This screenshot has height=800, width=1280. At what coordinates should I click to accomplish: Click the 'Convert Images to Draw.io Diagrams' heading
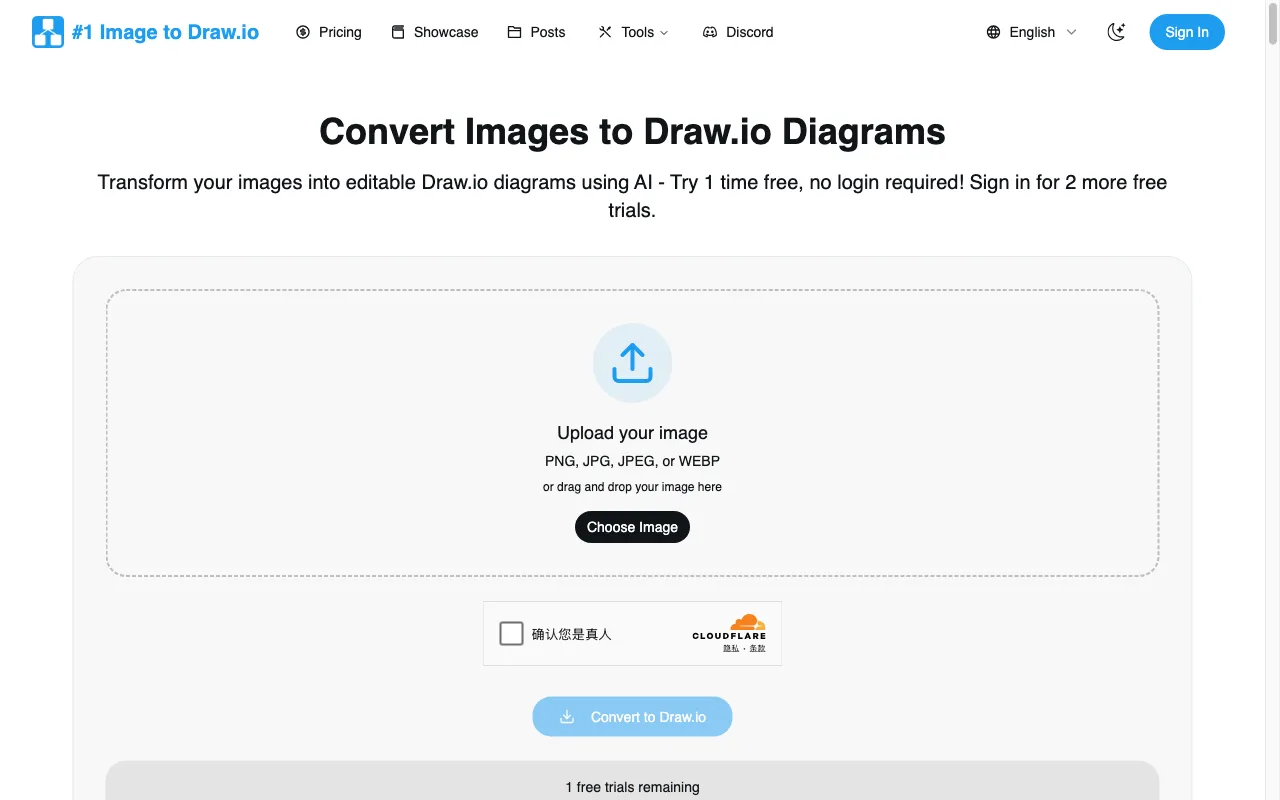632,132
